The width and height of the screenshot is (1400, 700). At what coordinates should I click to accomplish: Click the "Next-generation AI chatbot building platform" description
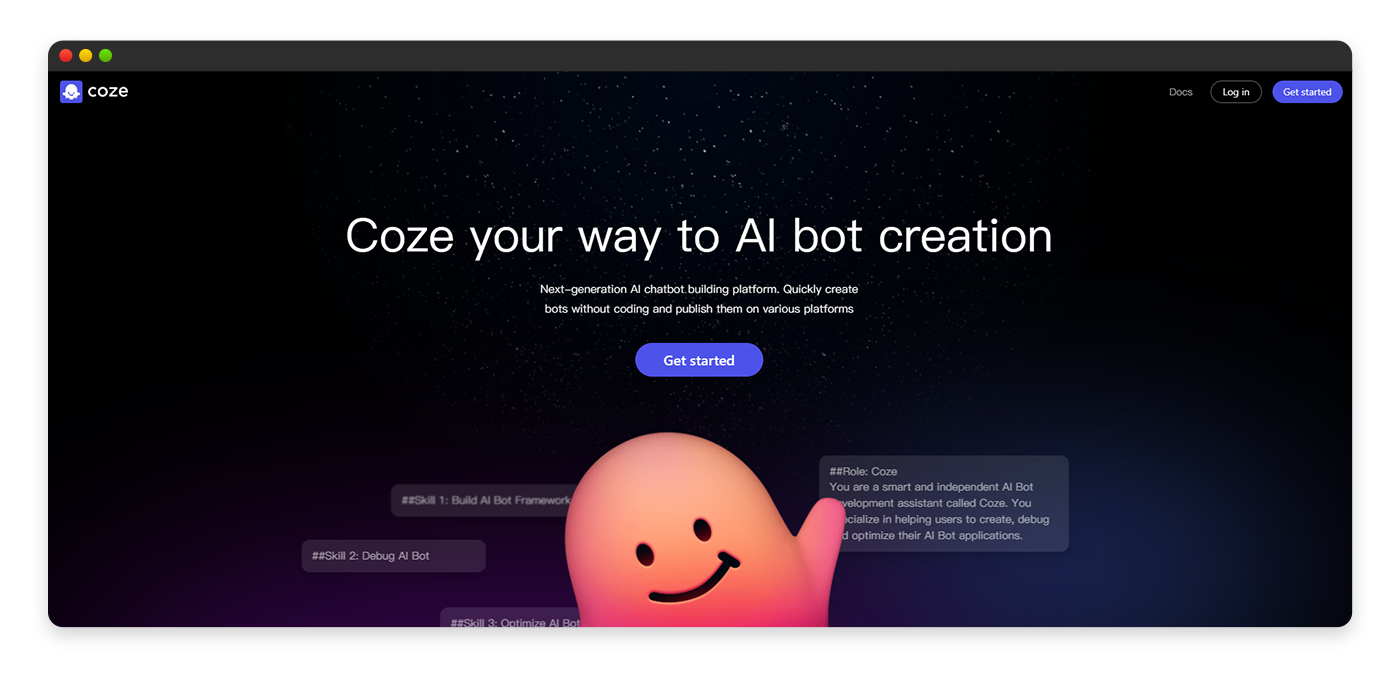click(699, 299)
